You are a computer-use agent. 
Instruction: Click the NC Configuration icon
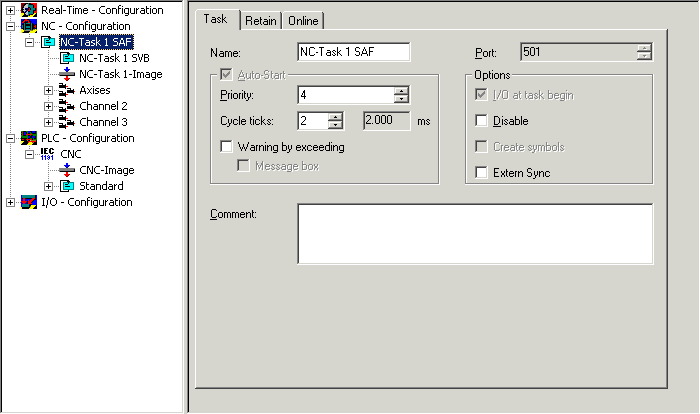(29, 26)
